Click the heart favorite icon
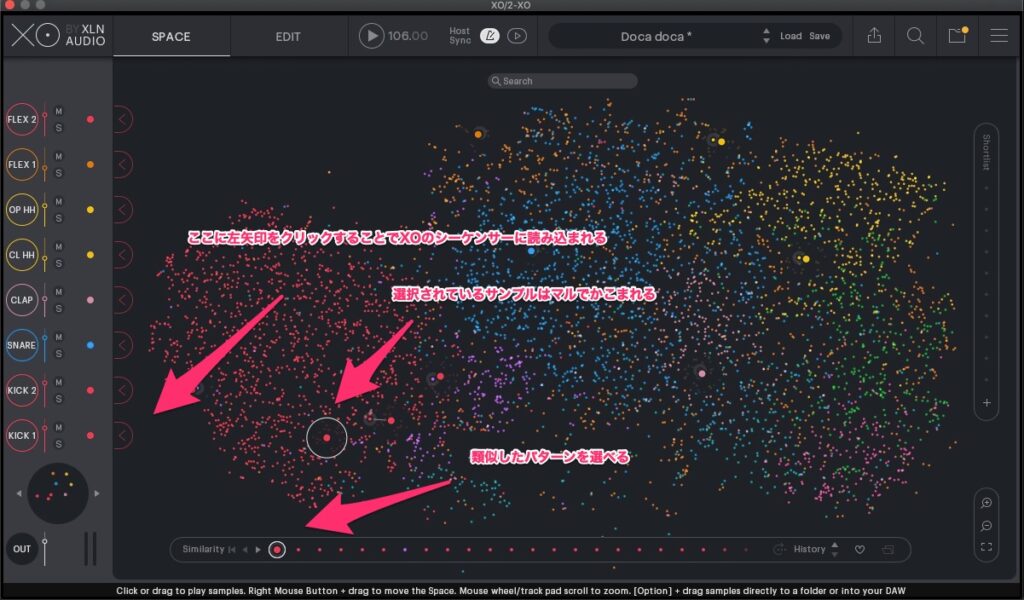1024x600 pixels. coord(859,549)
